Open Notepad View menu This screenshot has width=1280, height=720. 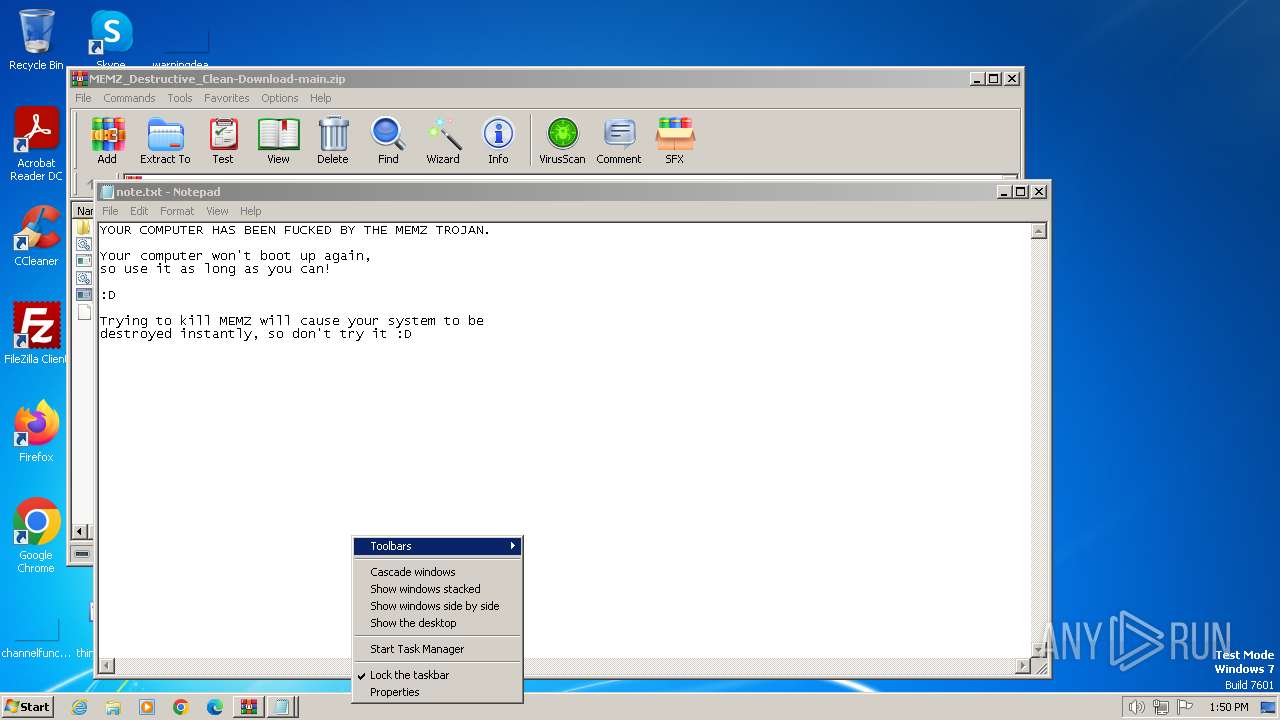pyautogui.click(x=217, y=211)
